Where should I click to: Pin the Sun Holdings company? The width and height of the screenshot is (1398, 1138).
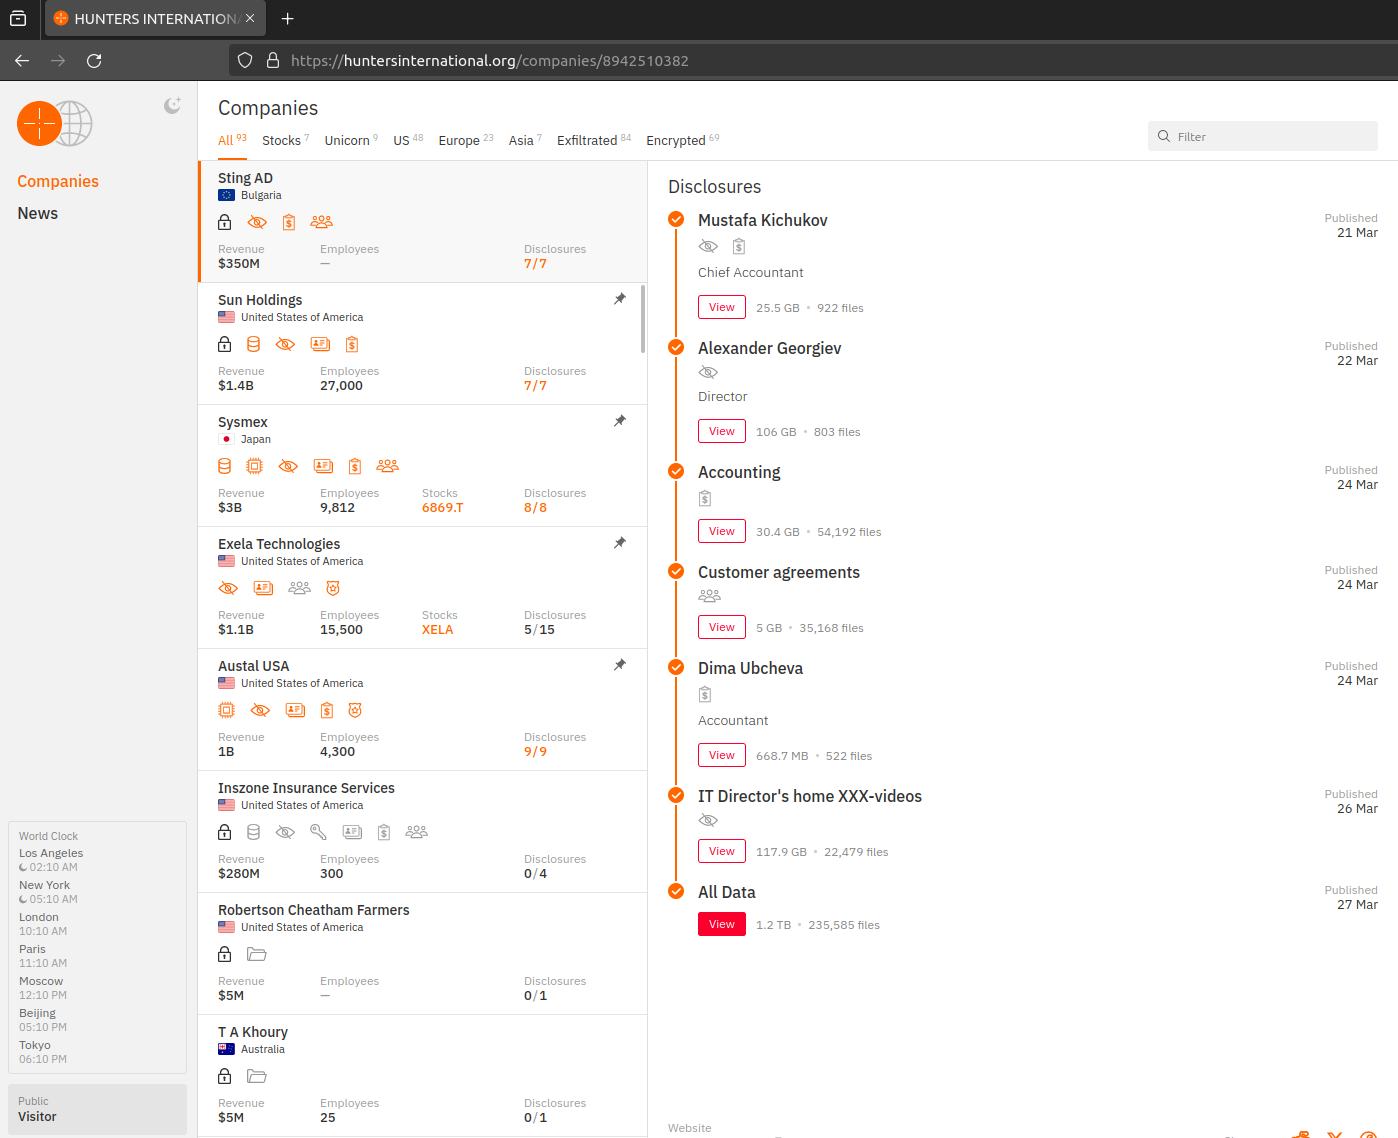[620, 298]
